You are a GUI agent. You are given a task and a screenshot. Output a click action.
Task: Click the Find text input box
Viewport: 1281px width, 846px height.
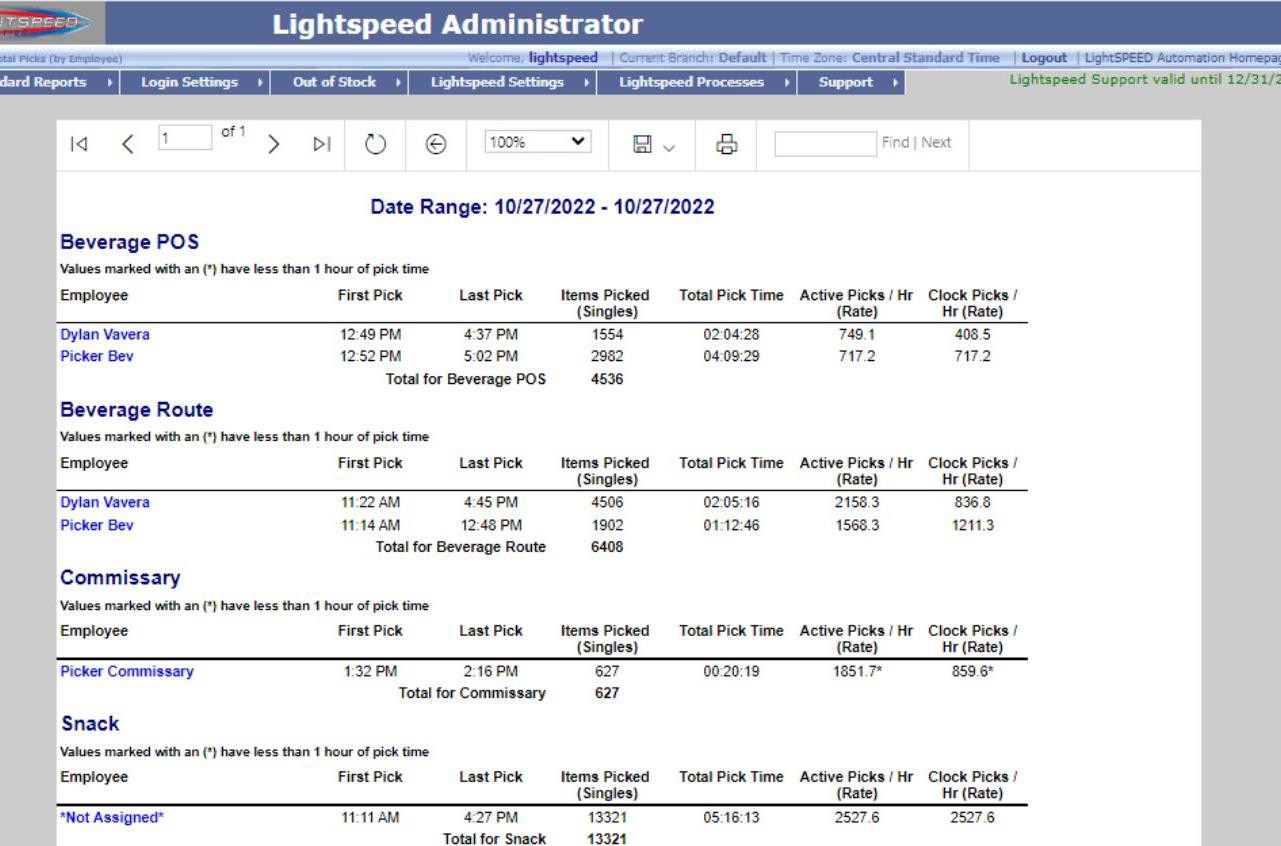click(x=825, y=143)
